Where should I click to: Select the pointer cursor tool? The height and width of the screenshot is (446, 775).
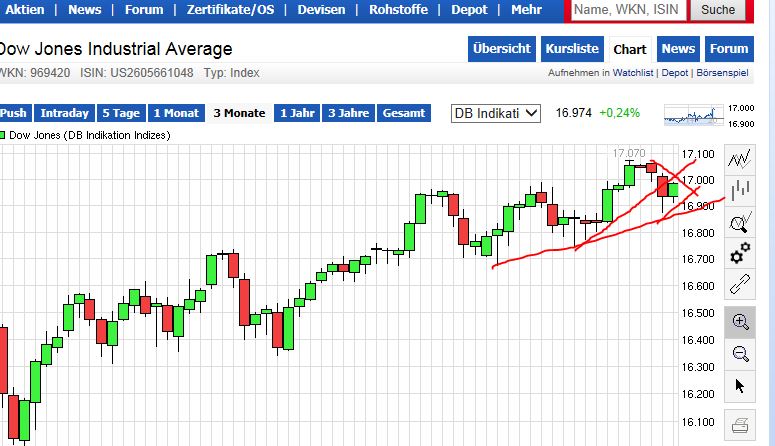[x=740, y=386]
